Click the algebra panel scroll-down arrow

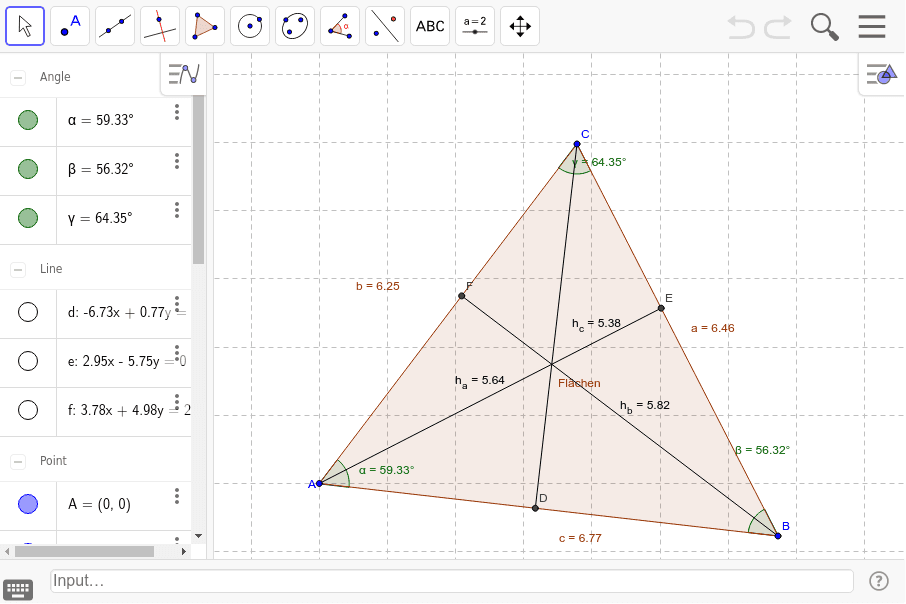click(198, 536)
